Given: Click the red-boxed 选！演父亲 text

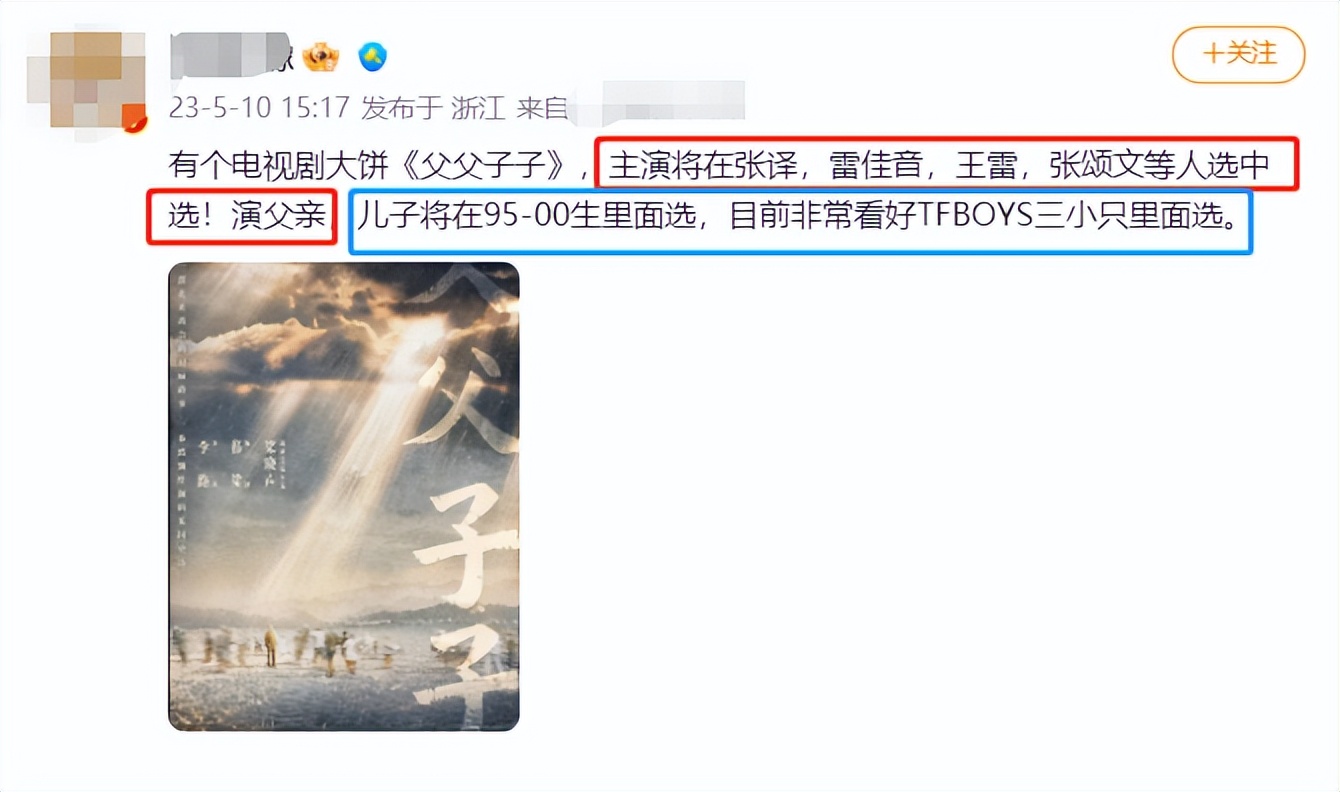Looking at the screenshot, I should 238,216.
